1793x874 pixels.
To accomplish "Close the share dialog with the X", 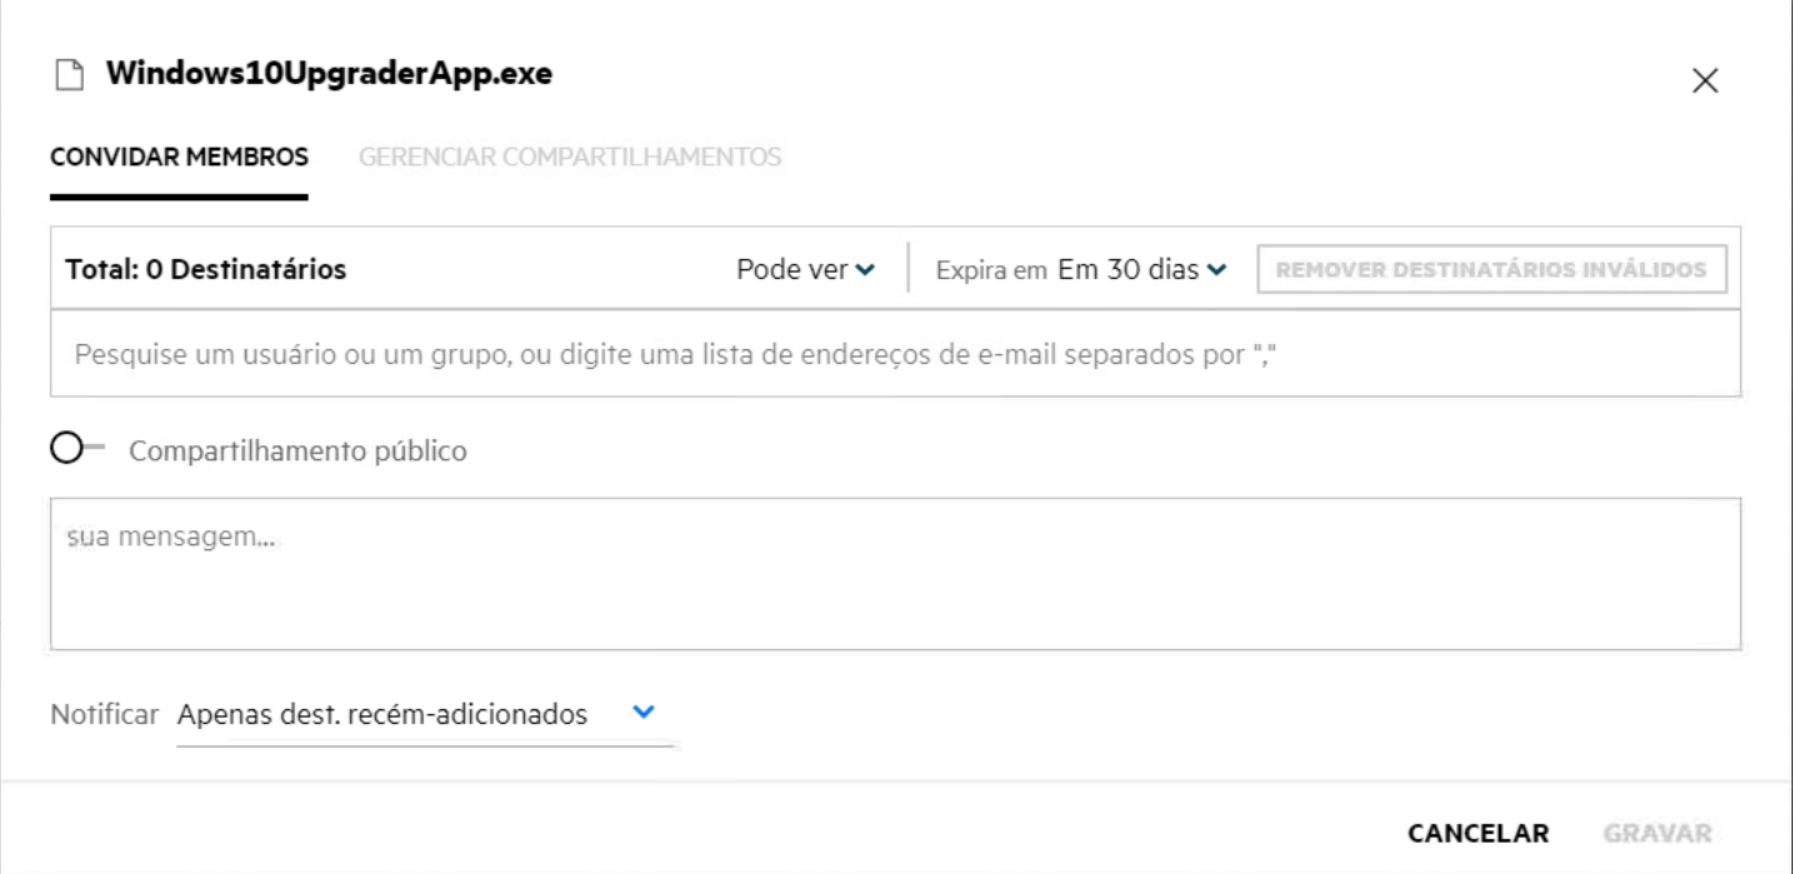I will [1705, 80].
